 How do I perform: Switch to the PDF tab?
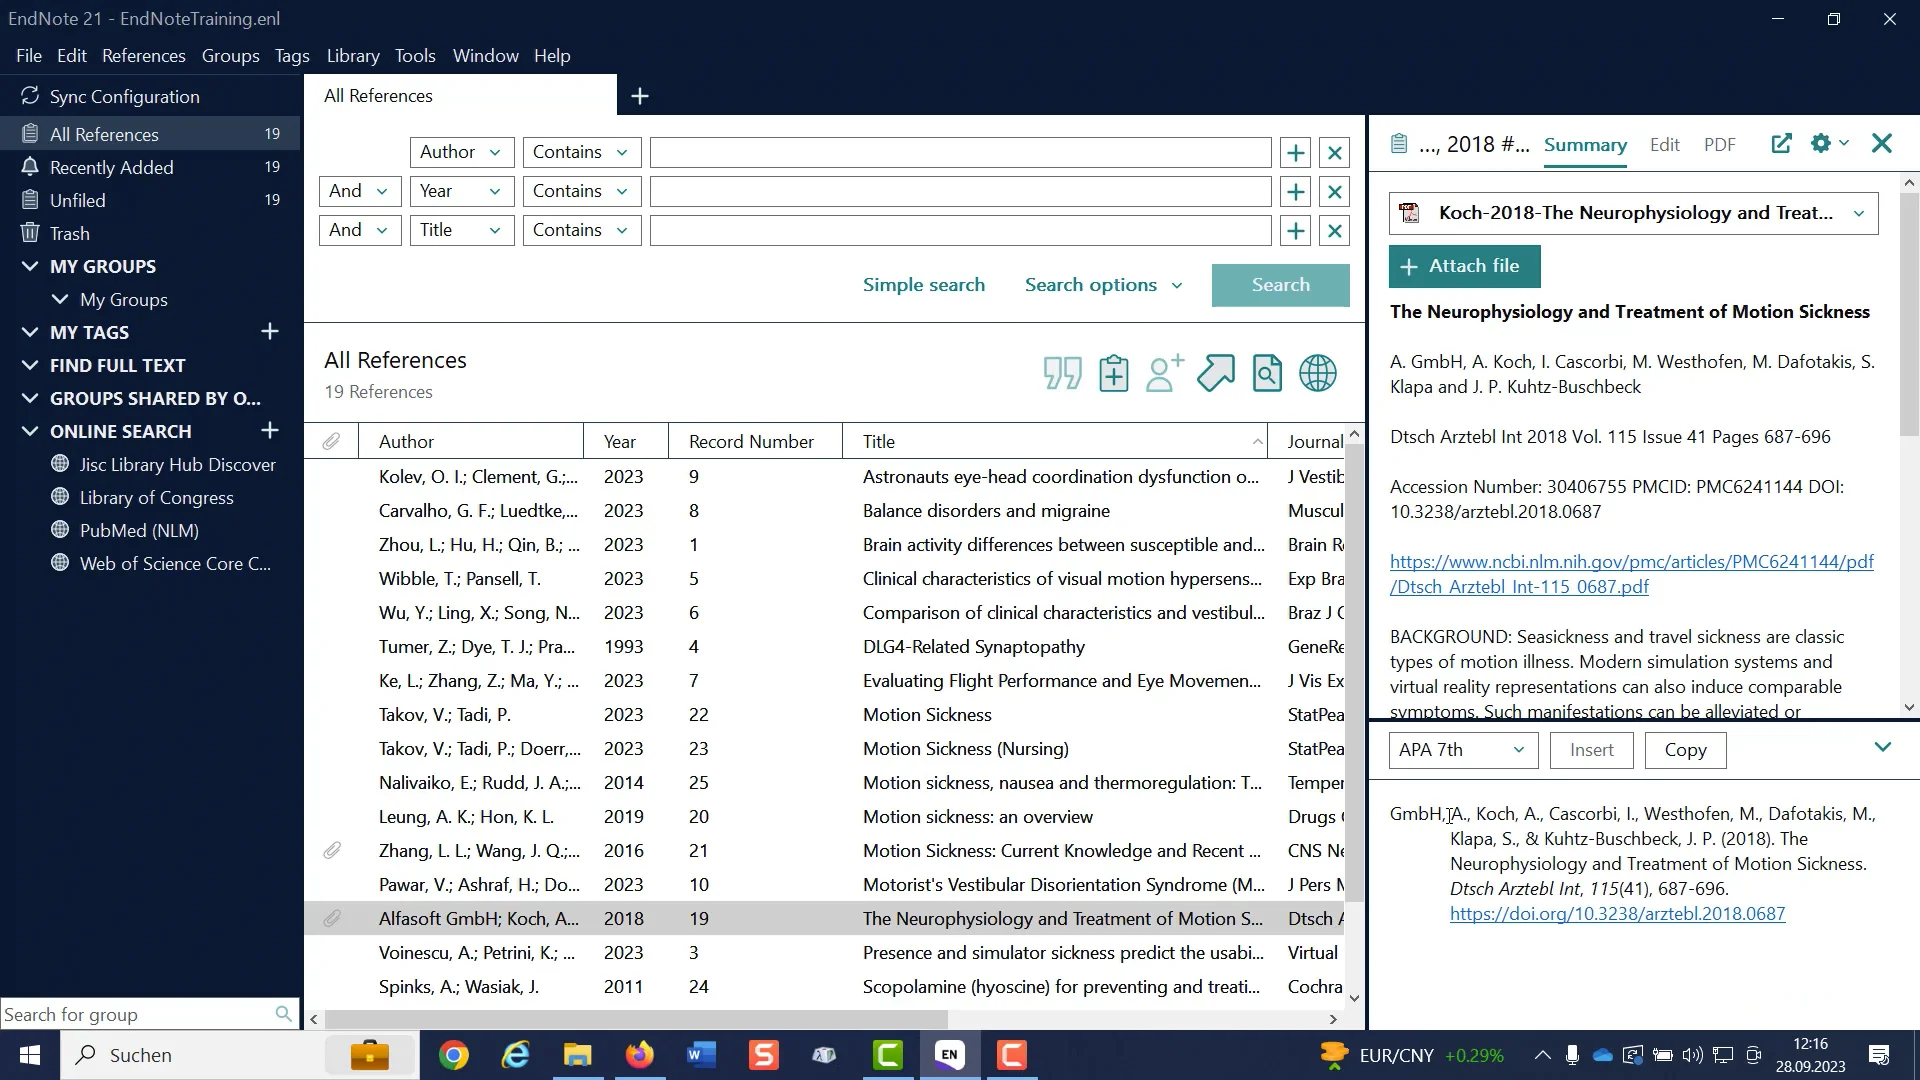(x=1719, y=145)
